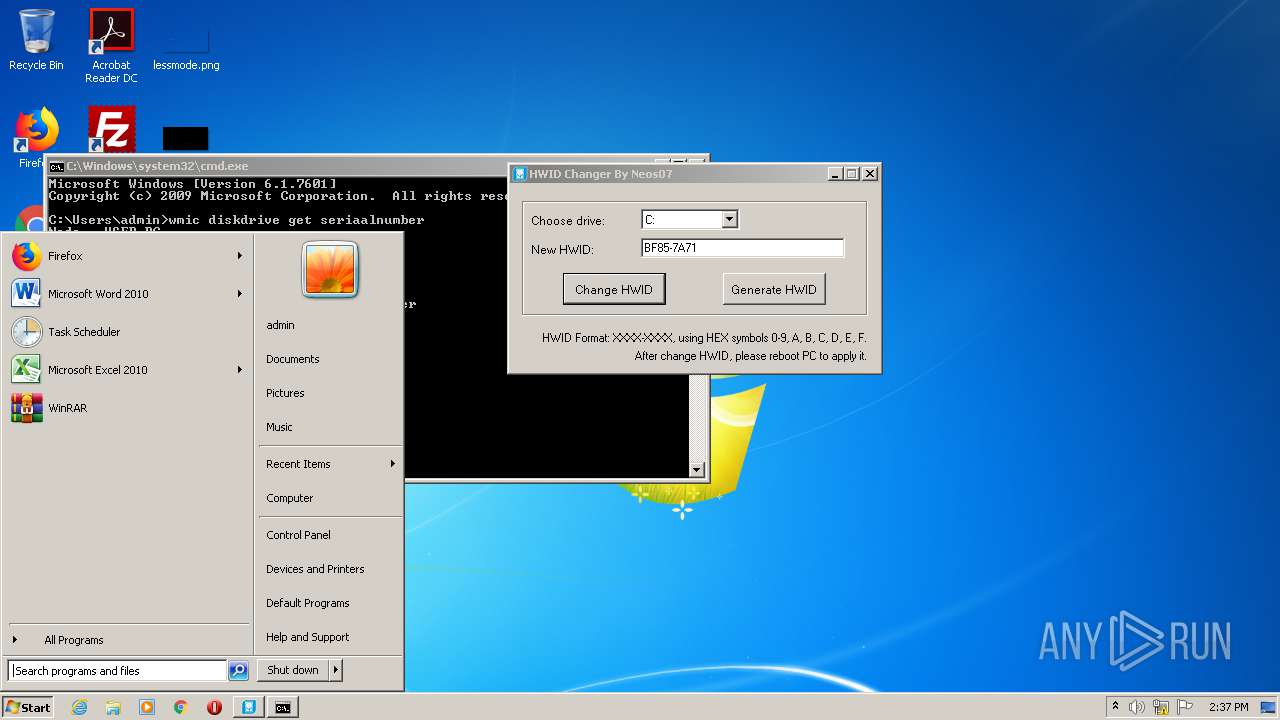Viewport: 1280px width, 720px height.
Task: Open volume speaker tray icon
Action: click(1137, 707)
